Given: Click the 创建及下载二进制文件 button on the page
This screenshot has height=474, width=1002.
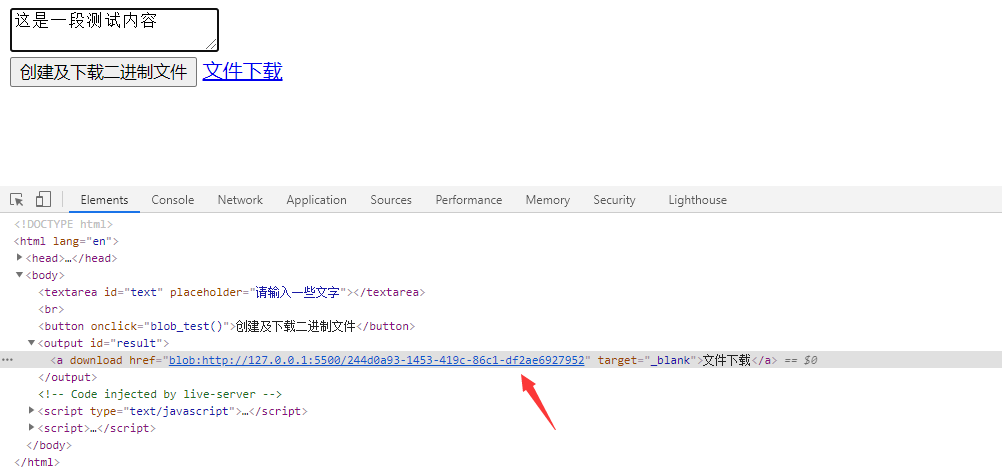Looking at the screenshot, I should (x=104, y=72).
